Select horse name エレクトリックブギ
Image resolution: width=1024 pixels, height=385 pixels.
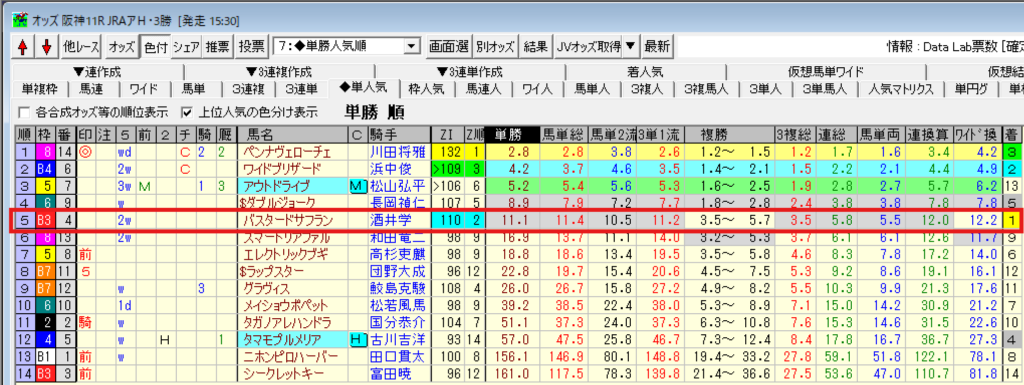(x=286, y=254)
